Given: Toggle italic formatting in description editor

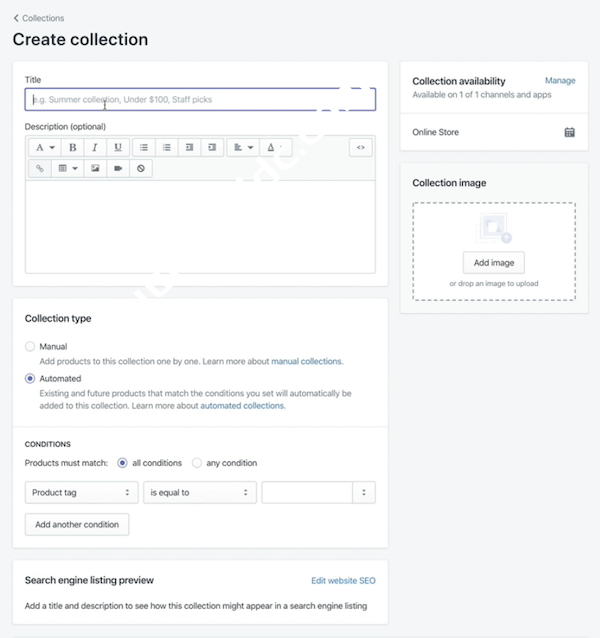Looking at the screenshot, I should [95, 148].
